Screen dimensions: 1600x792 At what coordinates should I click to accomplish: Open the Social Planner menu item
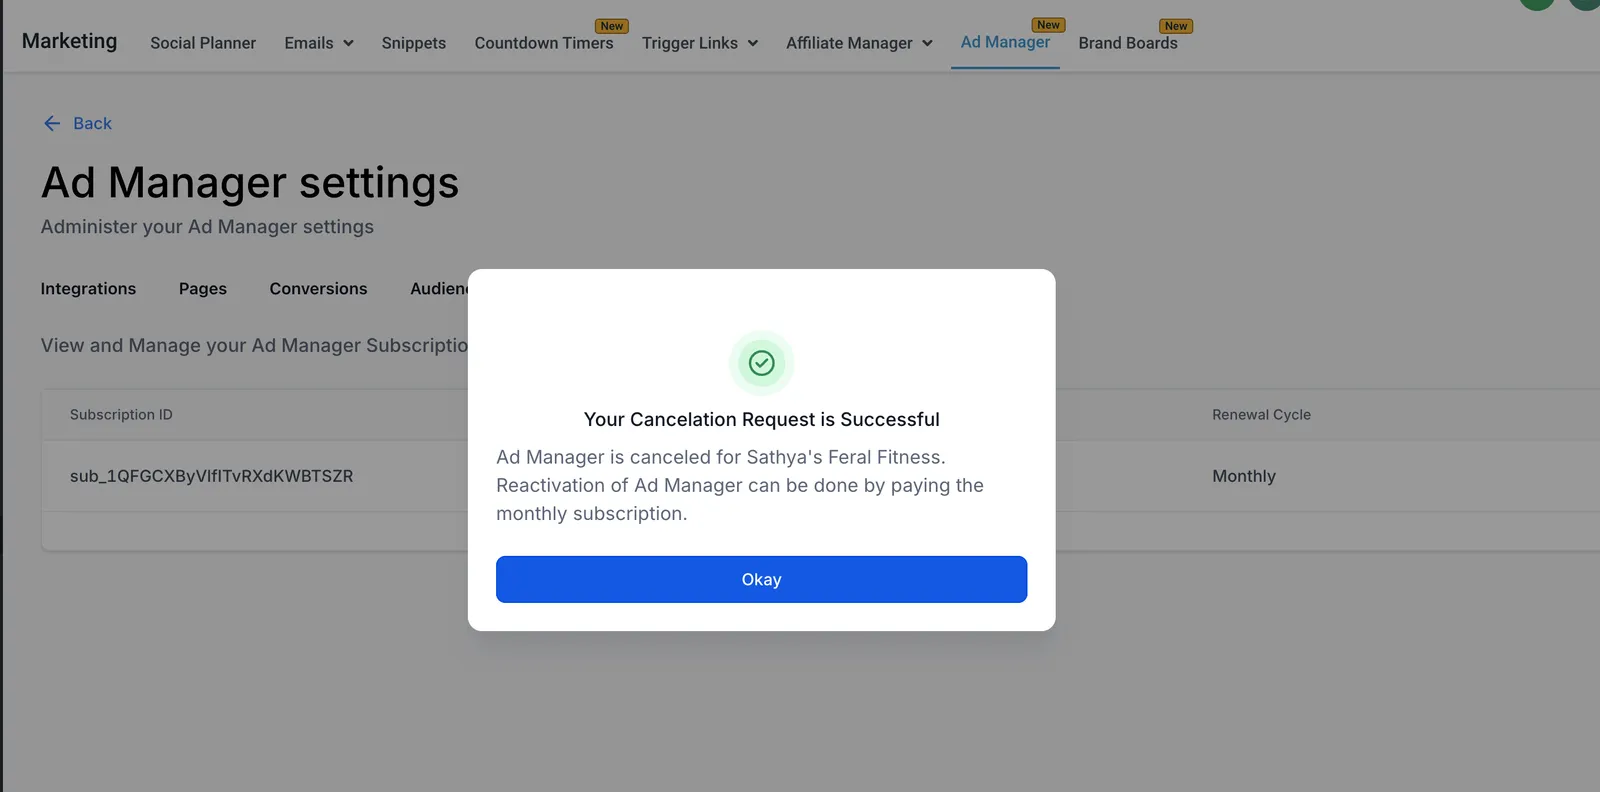tap(203, 43)
